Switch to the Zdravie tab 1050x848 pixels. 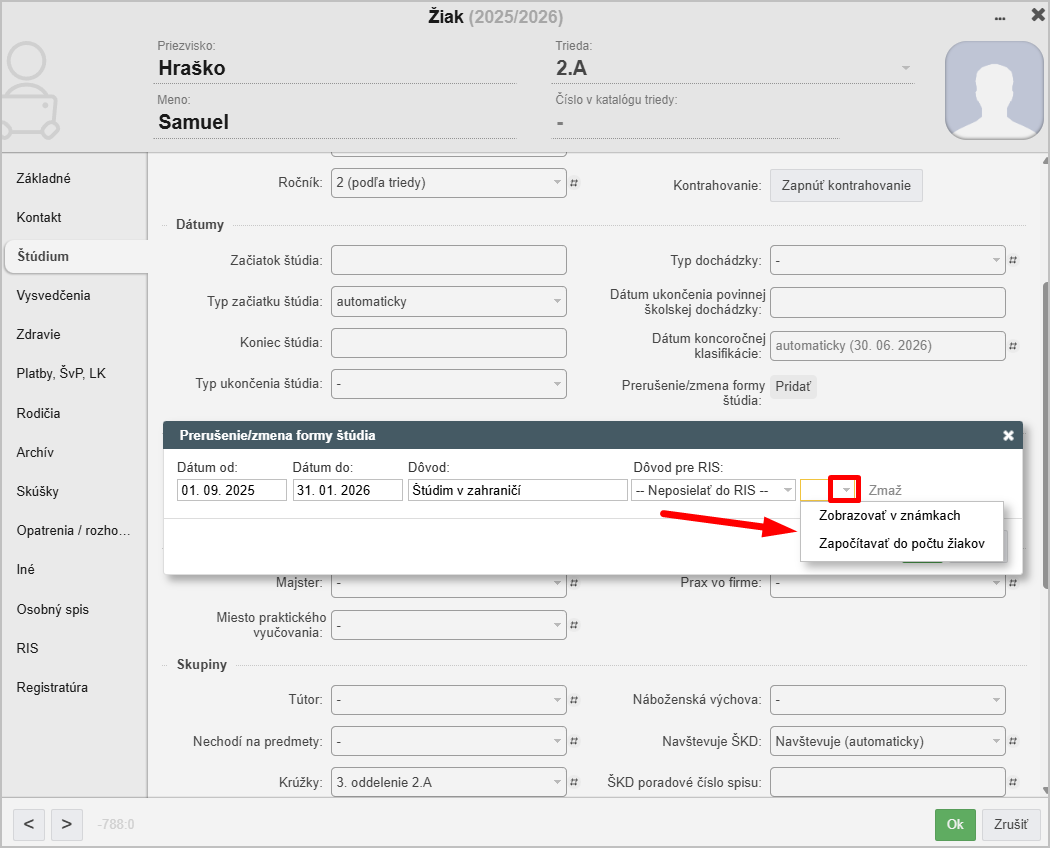[x=38, y=335]
